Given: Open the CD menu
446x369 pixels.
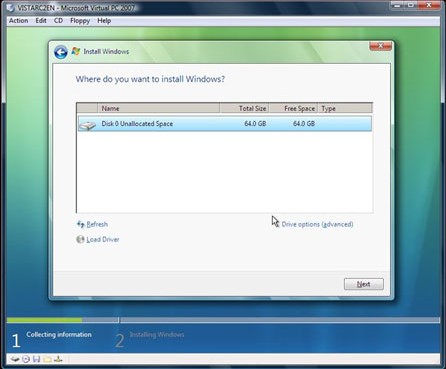Looking at the screenshot, I should point(58,21).
